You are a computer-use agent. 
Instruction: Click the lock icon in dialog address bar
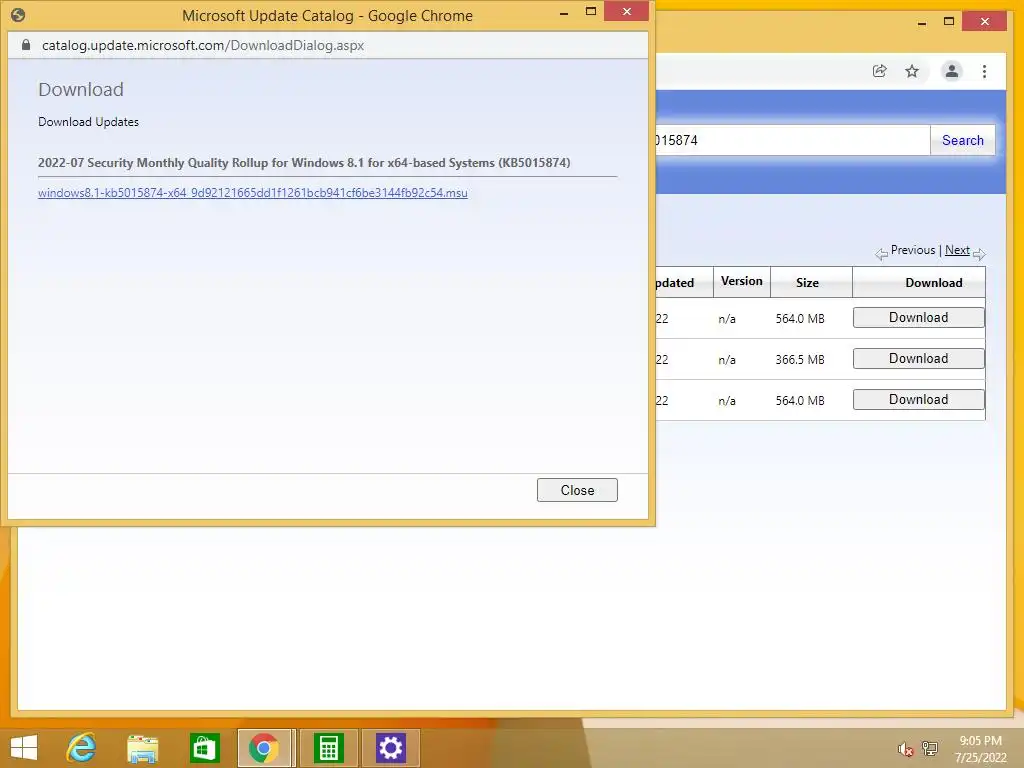(26, 45)
